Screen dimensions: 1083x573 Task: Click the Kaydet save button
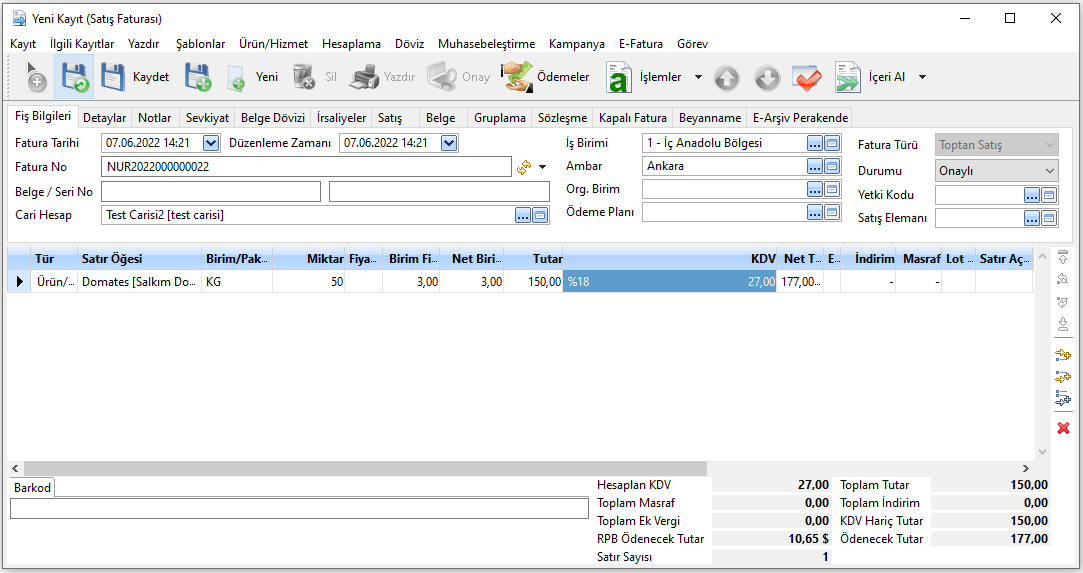[x=135, y=77]
